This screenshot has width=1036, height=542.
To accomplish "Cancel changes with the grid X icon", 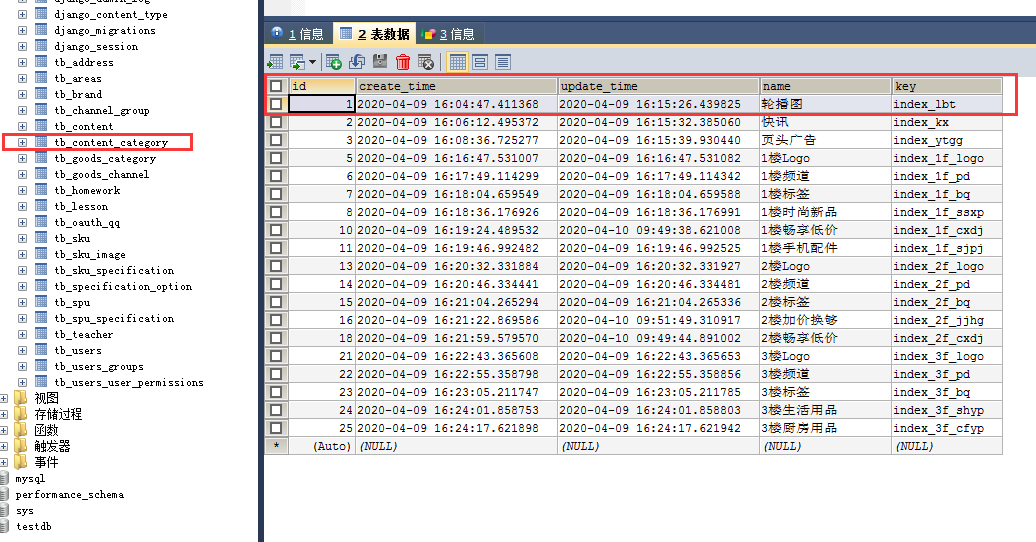I will click(x=426, y=62).
